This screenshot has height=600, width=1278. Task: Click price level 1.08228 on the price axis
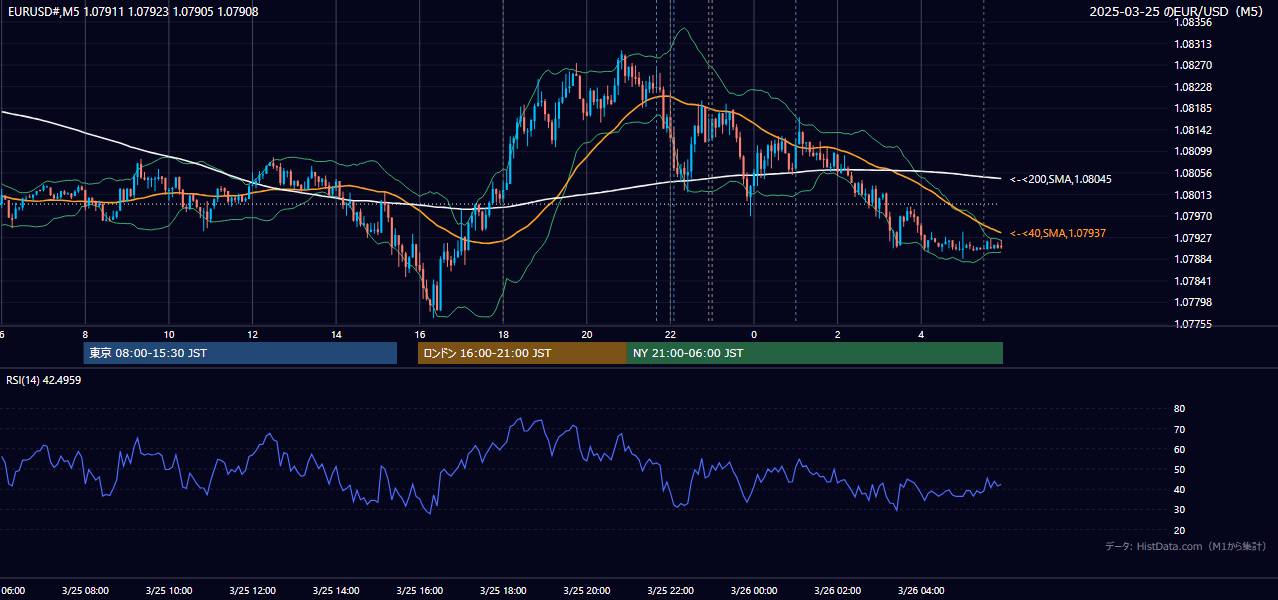click(1194, 87)
